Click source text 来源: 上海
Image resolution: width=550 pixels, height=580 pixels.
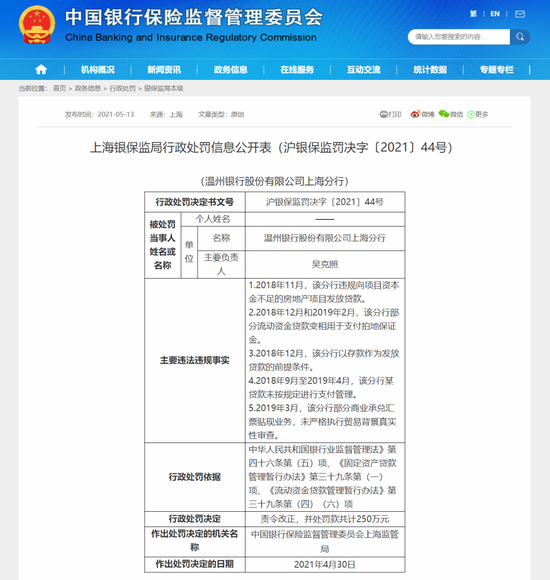(x=166, y=114)
